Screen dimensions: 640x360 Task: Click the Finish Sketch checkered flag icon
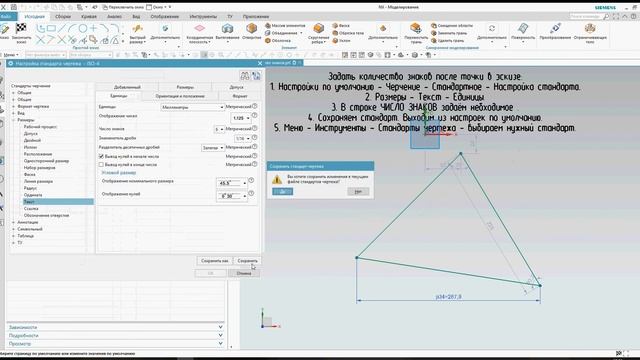[x=21, y=28]
